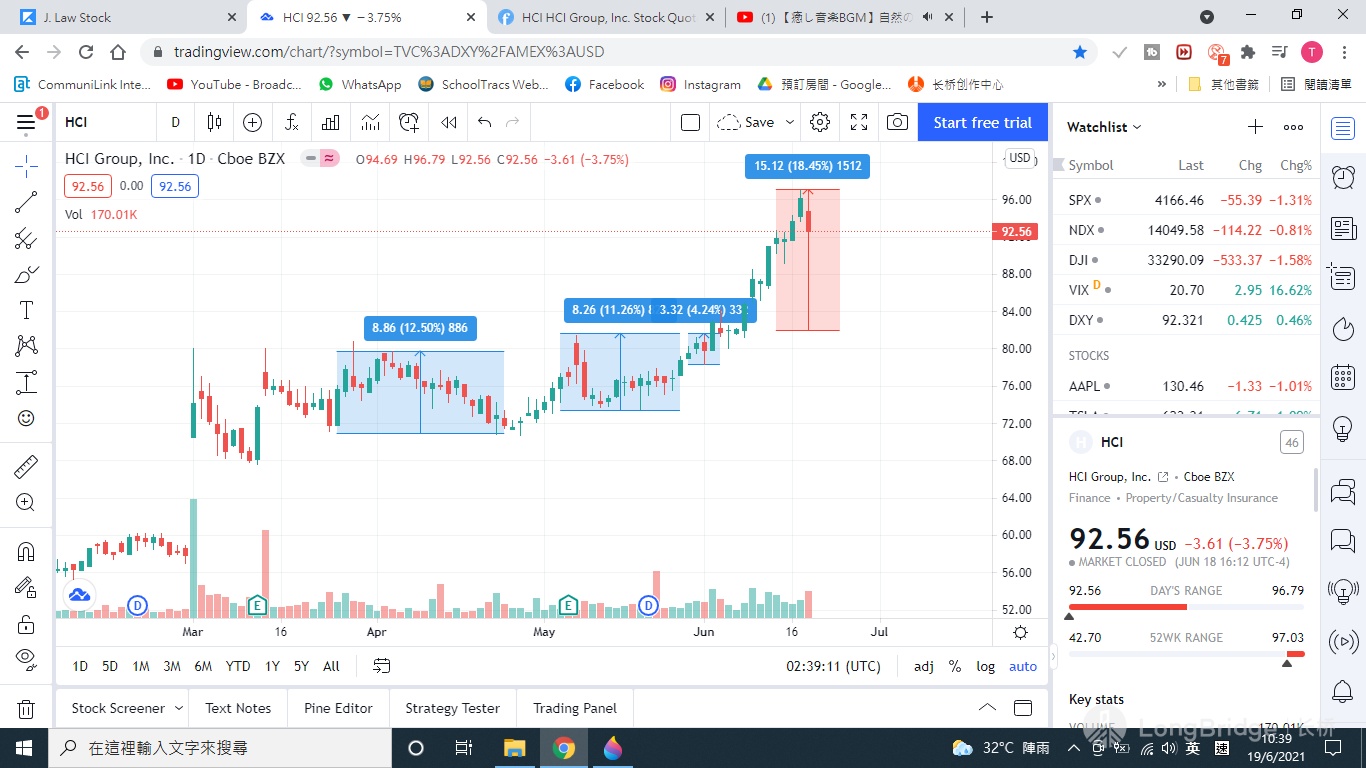Image resolution: width=1366 pixels, height=768 pixels.
Task: Select the trend line drawing tool
Action: pos(26,202)
